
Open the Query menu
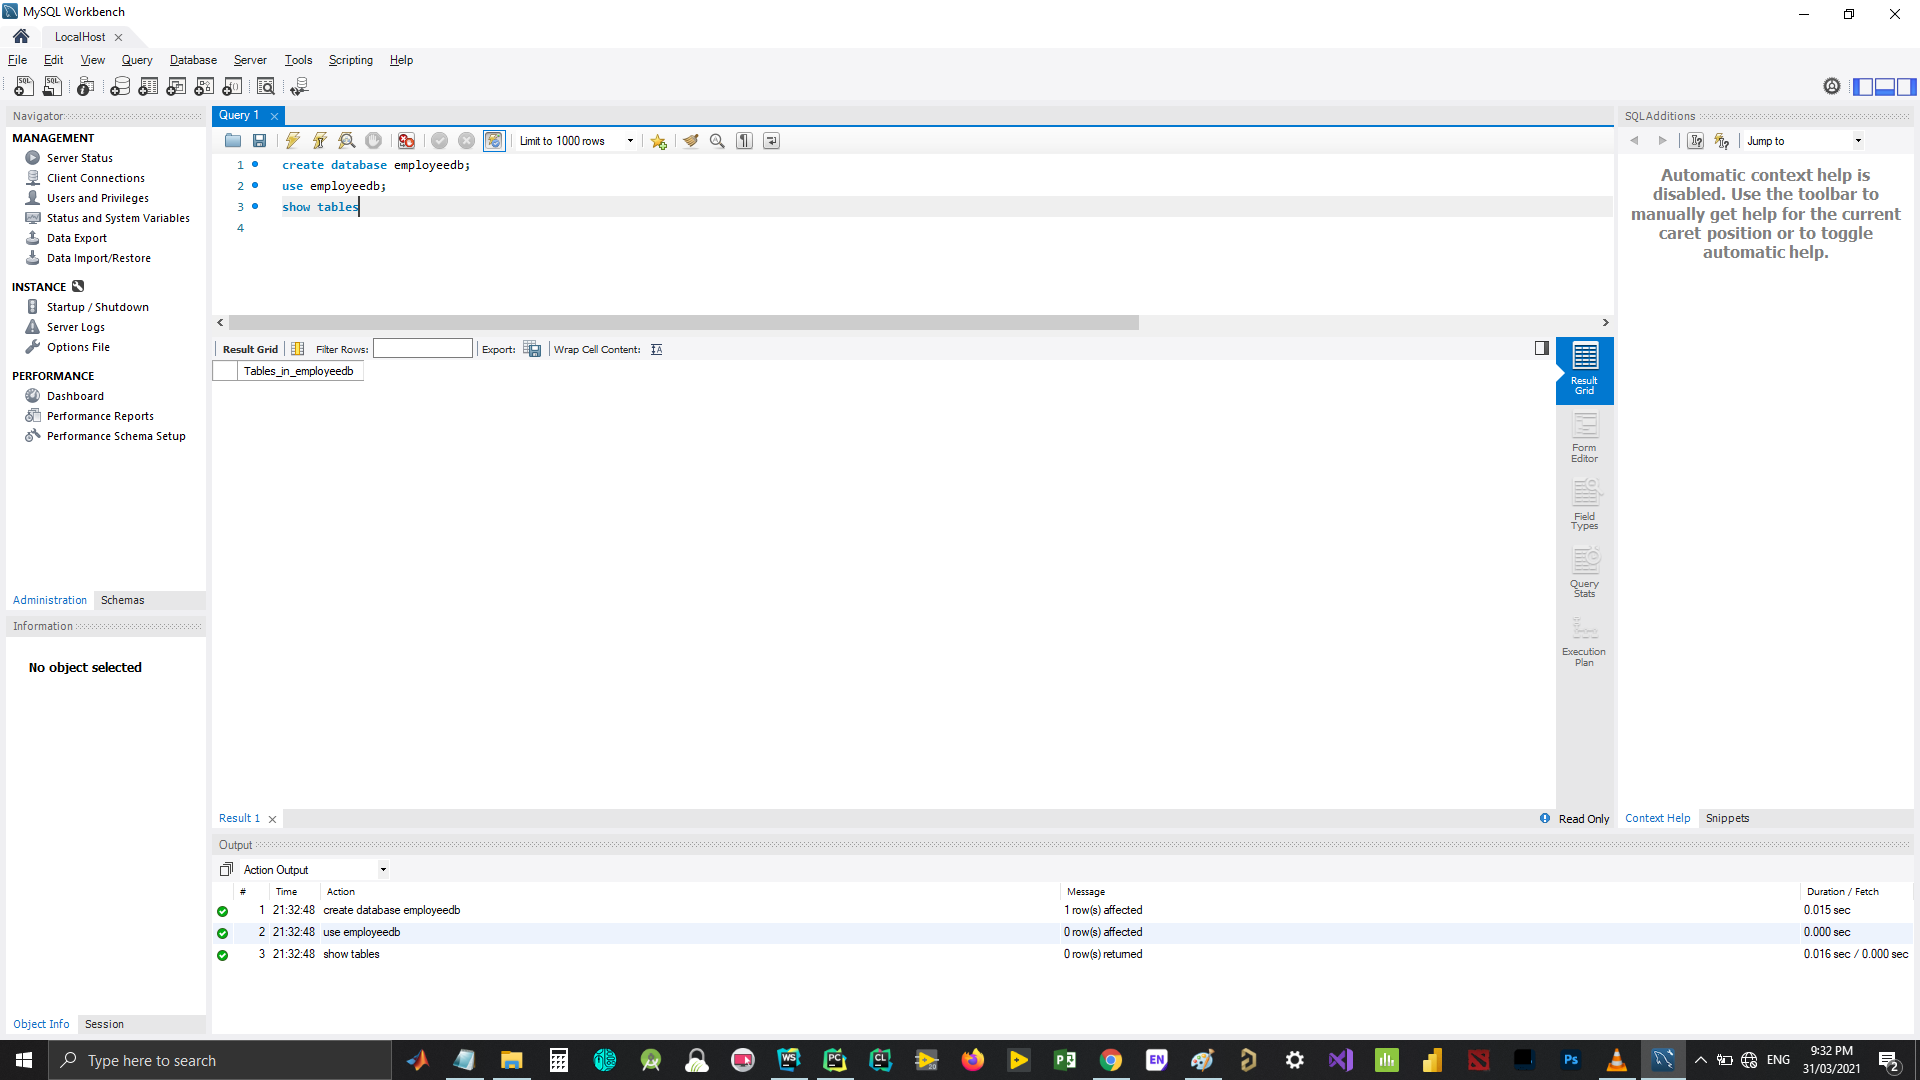tap(137, 60)
